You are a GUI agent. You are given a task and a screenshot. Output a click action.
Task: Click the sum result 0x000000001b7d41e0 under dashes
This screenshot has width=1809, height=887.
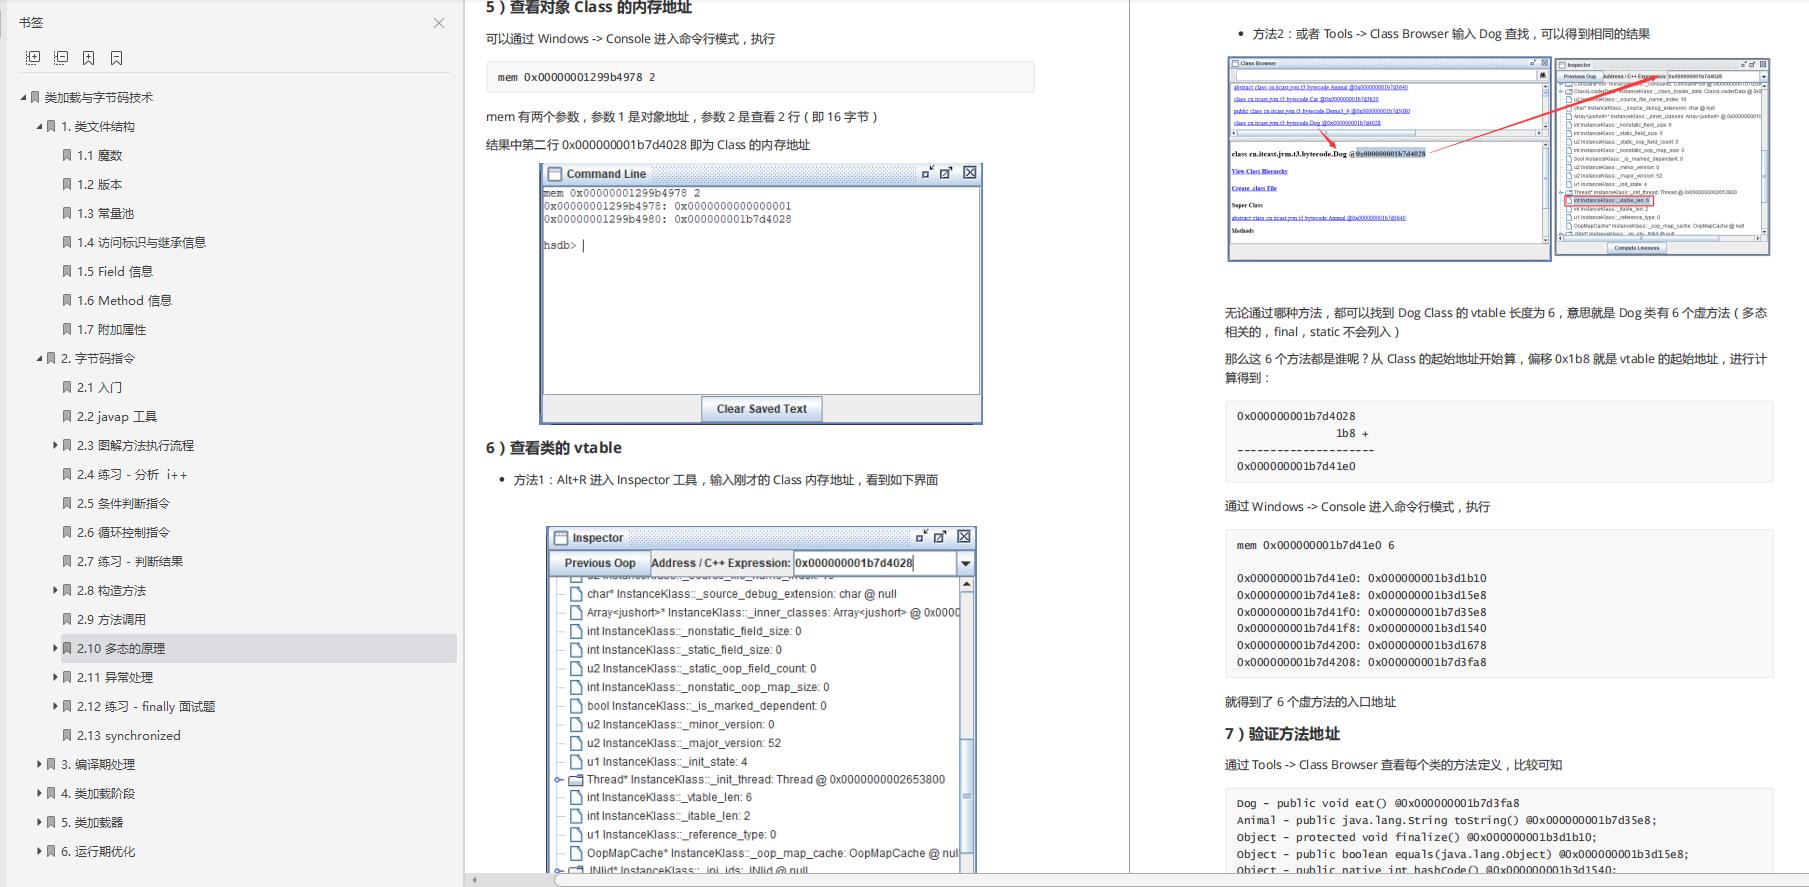pos(1296,466)
